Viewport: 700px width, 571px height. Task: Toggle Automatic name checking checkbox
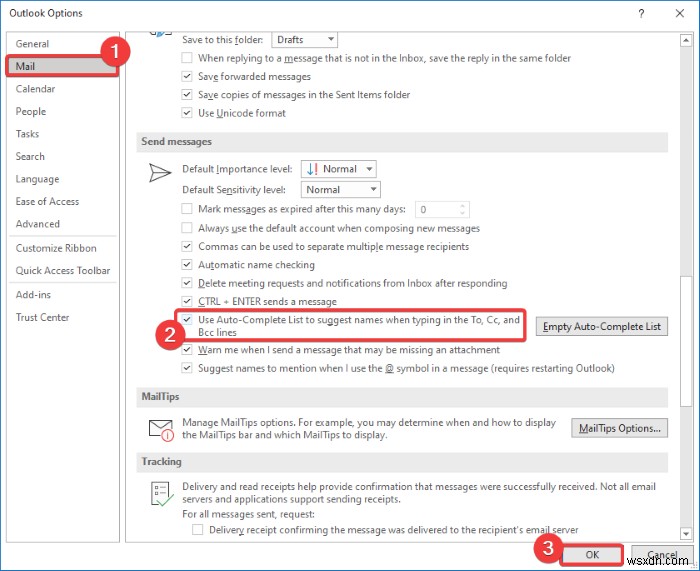[x=187, y=264]
